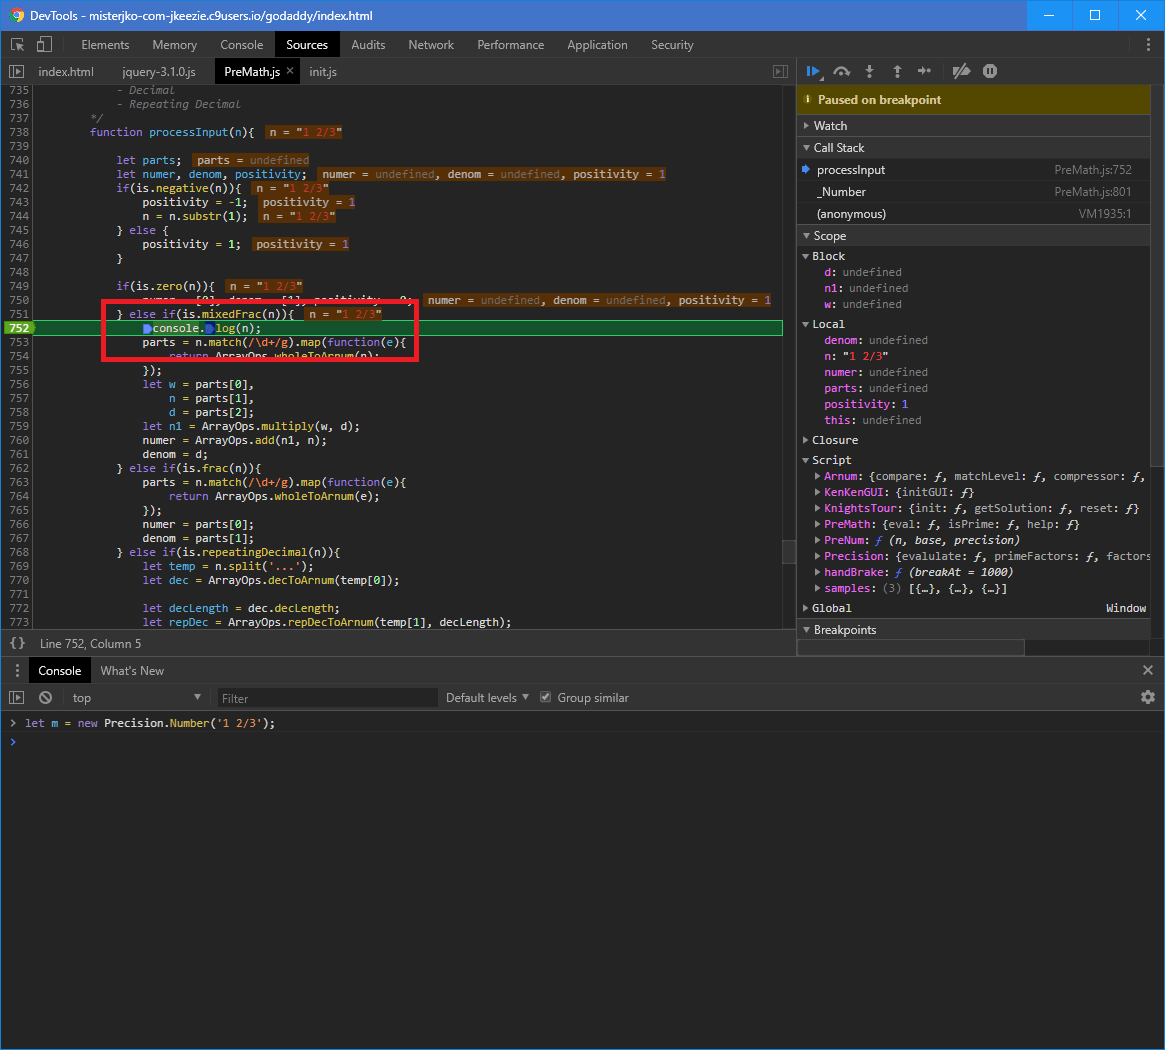This screenshot has width=1165, height=1050.
Task: Expand the Closure scope section
Action: point(808,439)
